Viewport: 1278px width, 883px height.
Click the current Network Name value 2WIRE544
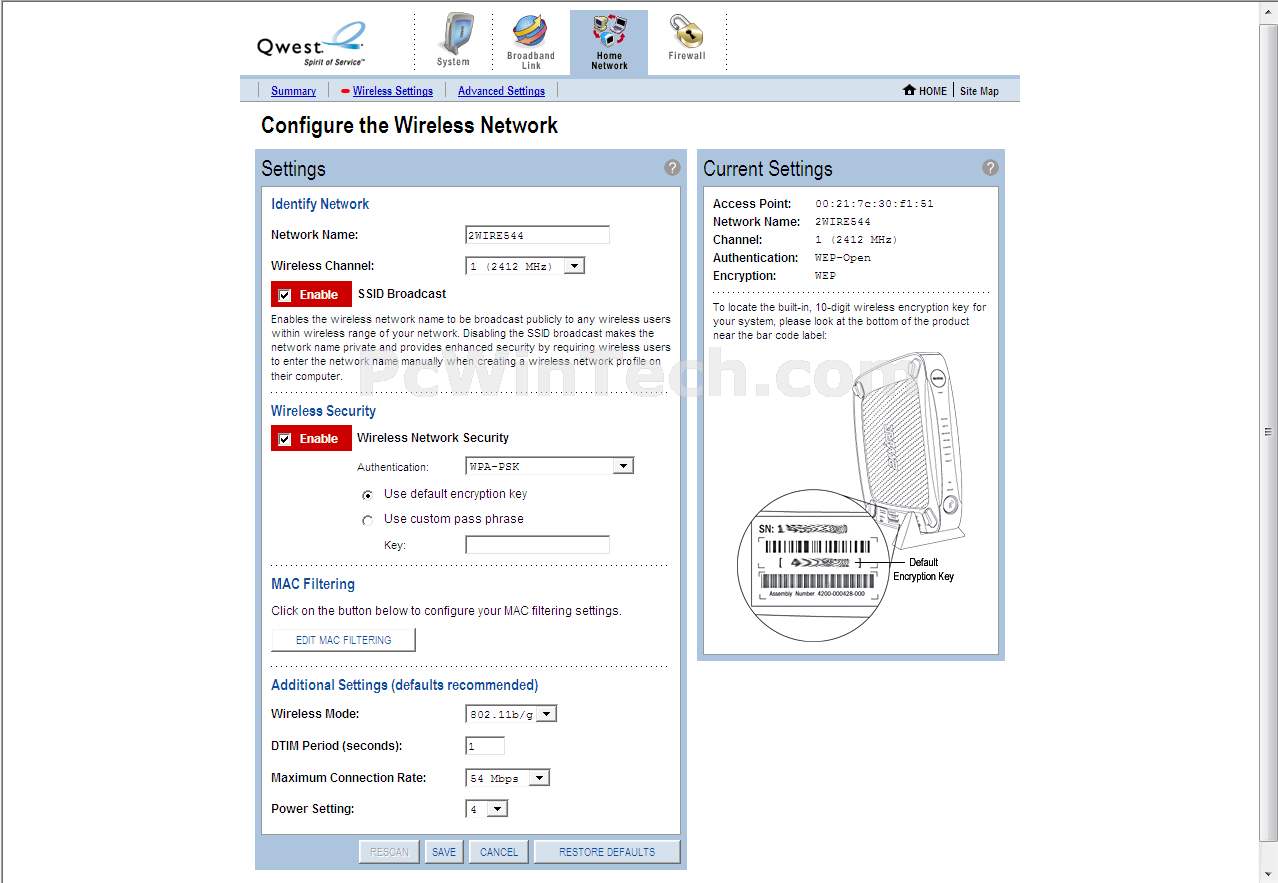pos(843,222)
